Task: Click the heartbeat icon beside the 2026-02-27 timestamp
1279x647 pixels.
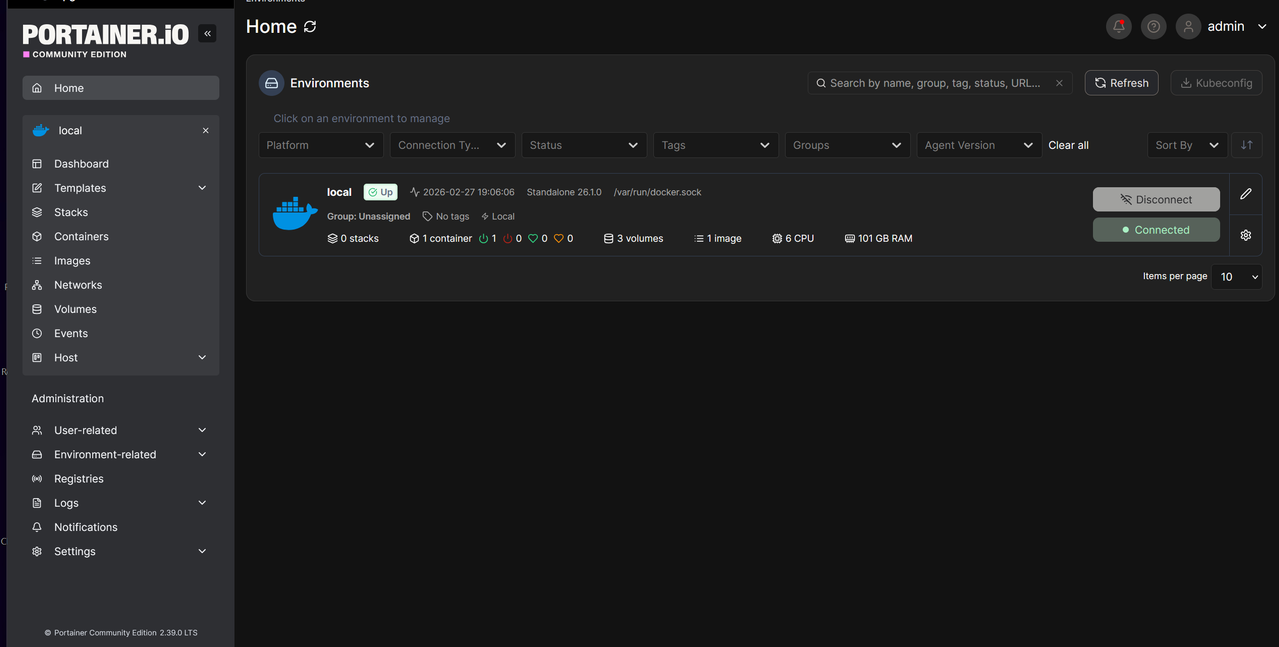Action: (414, 192)
